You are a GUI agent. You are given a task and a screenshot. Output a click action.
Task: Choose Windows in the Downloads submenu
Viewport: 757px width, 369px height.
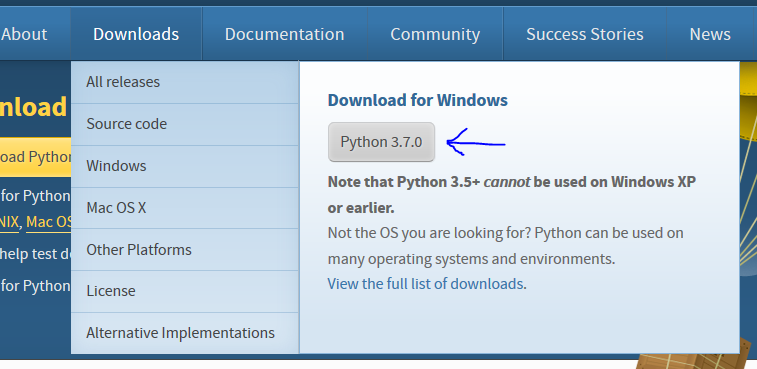(x=185, y=166)
